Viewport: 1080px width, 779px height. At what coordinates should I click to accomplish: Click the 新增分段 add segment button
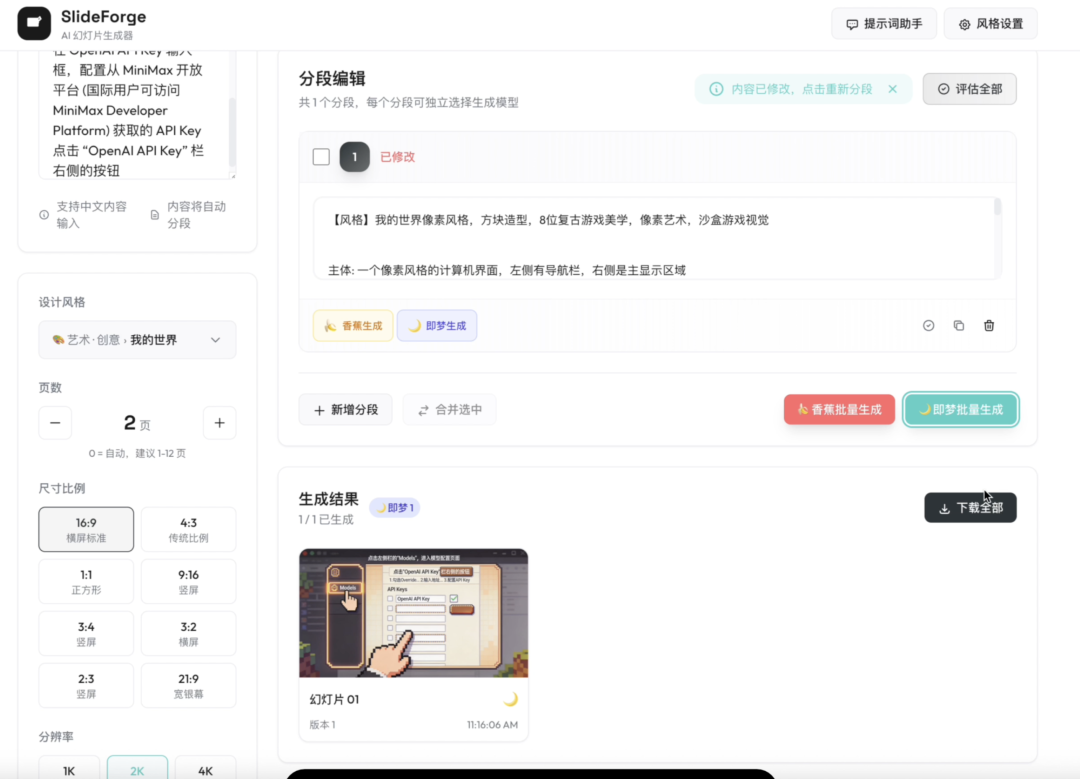tap(346, 409)
